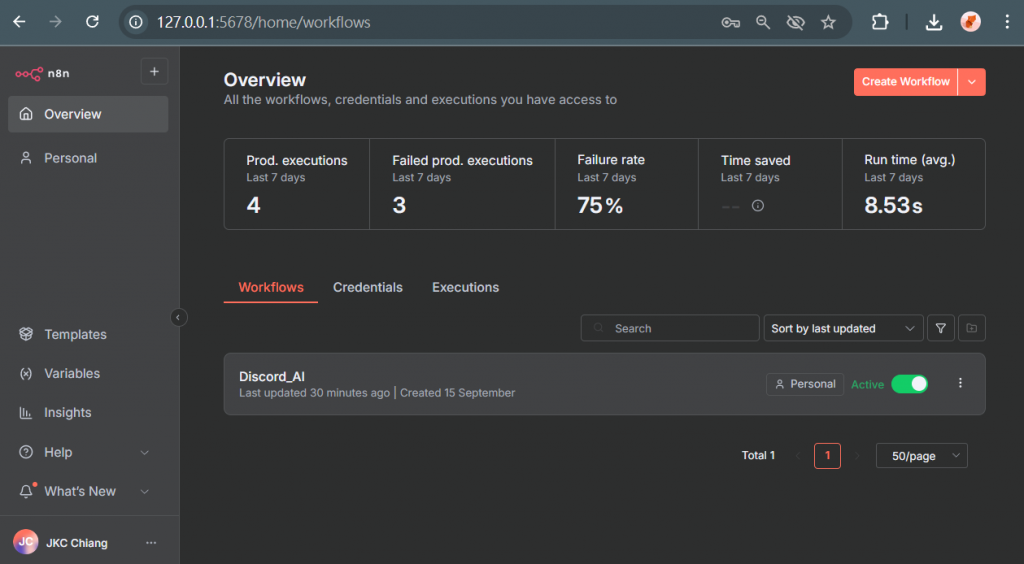Click the workflow Search field

(670, 328)
